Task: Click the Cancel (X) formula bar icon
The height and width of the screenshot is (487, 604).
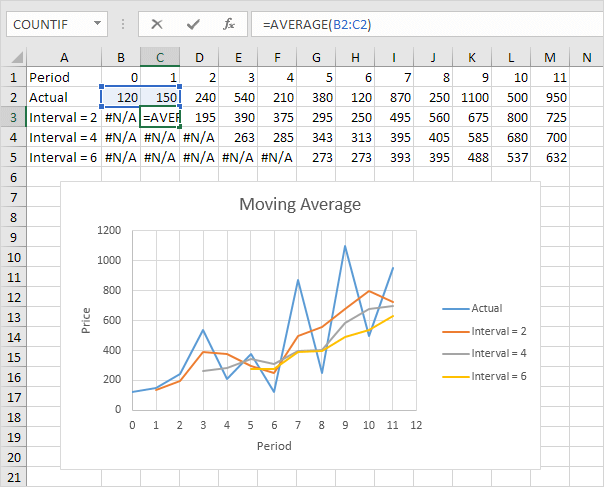Action: (x=157, y=23)
